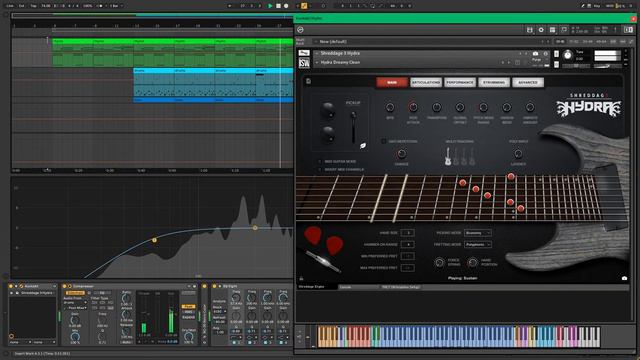Image resolution: width=640 pixels, height=360 pixels.
Task: Select the last guitar in Multi Tracking
Action: (x=472, y=157)
